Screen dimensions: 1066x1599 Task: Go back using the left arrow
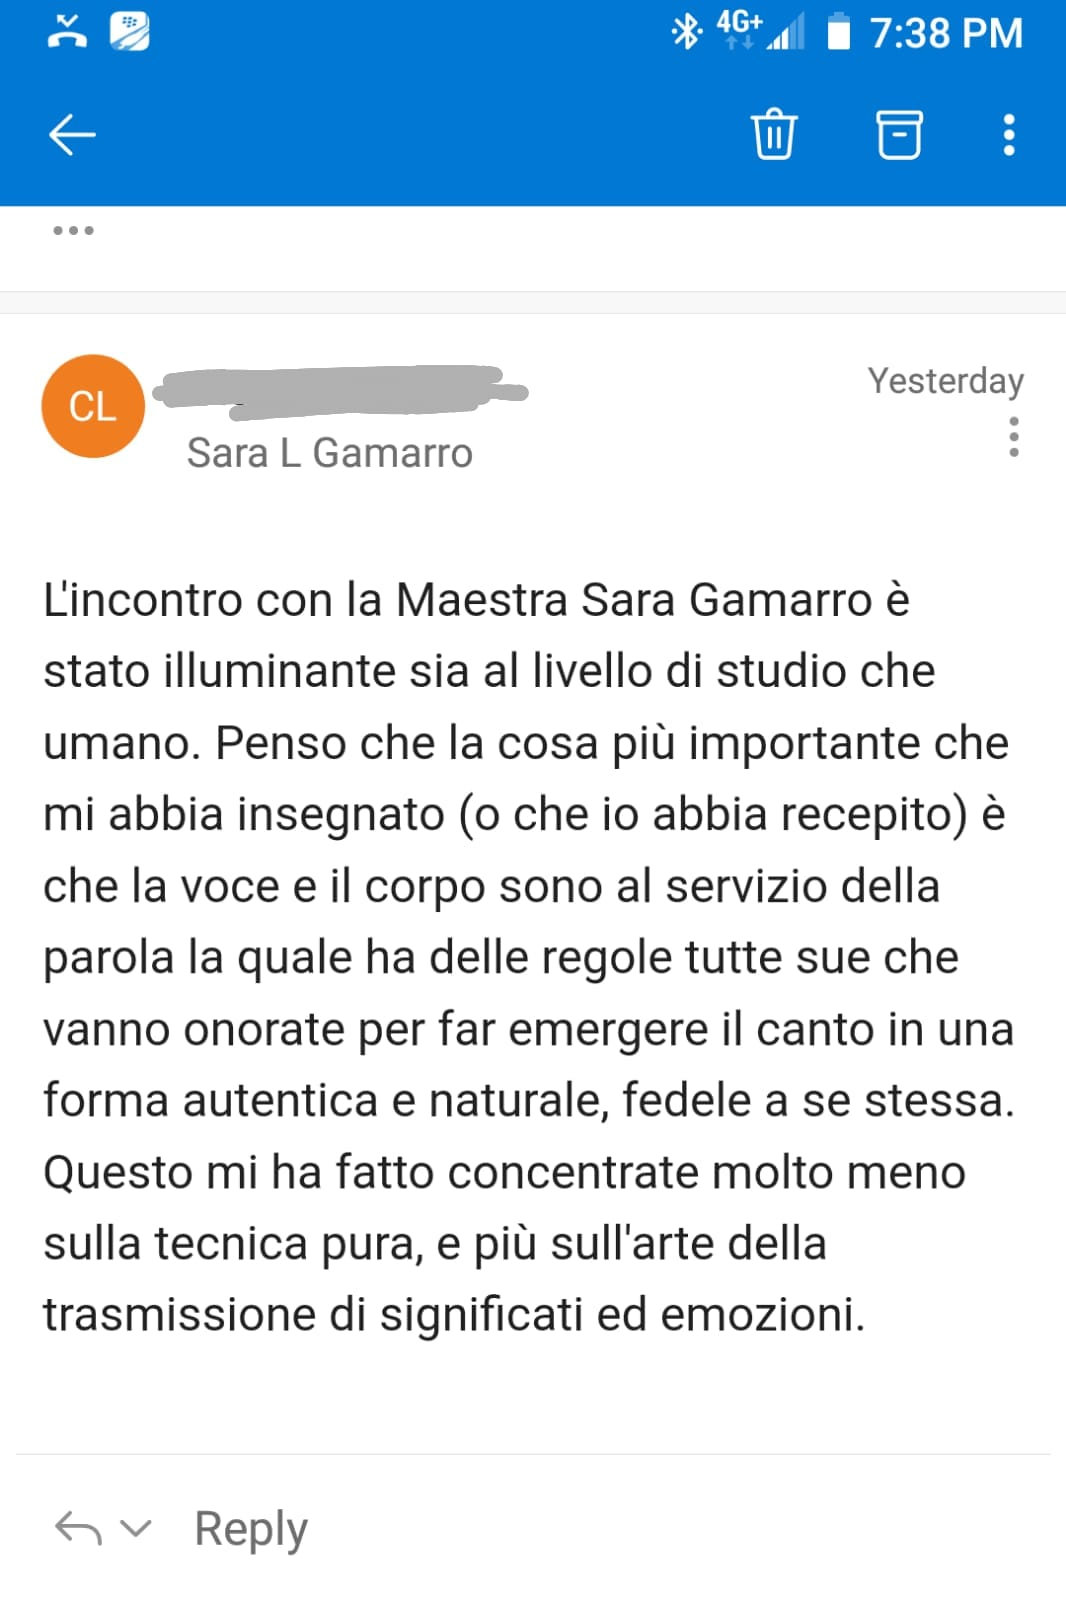[72, 134]
